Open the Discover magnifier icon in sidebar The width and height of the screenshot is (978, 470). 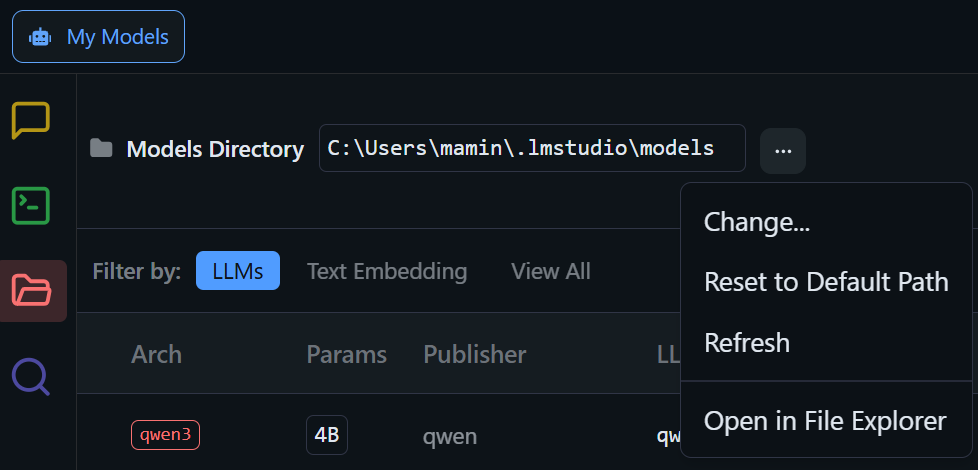[x=31, y=377]
